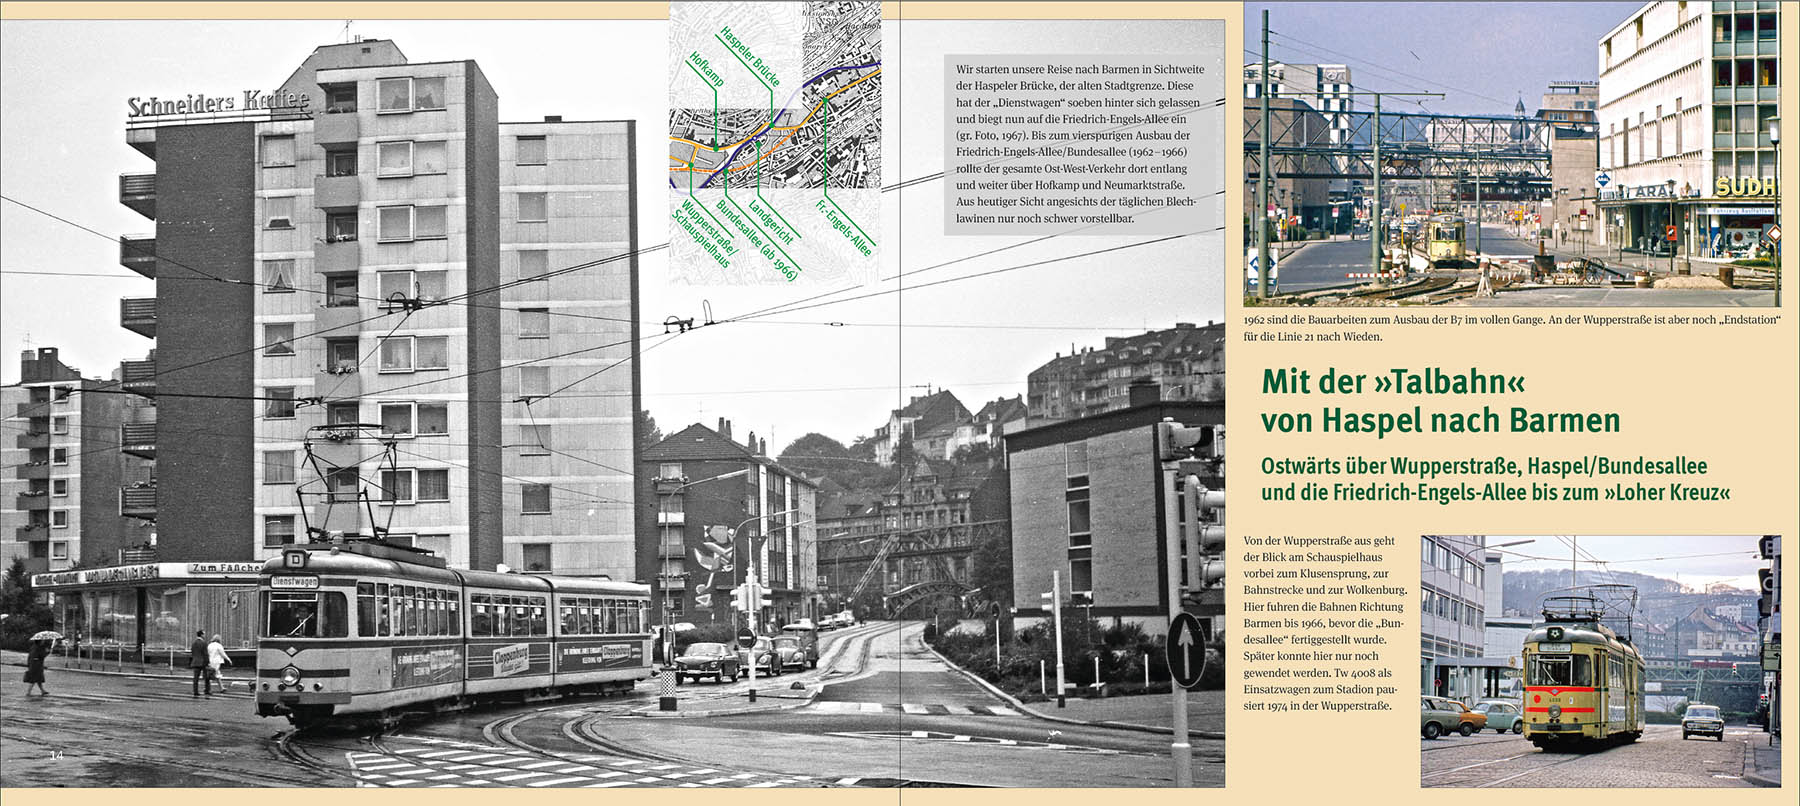The width and height of the screenshot is (1800, 806).
Task: Click the caption line starting '1962 sind die Bauarbeiten'
Action: (x=1512, y=320)
